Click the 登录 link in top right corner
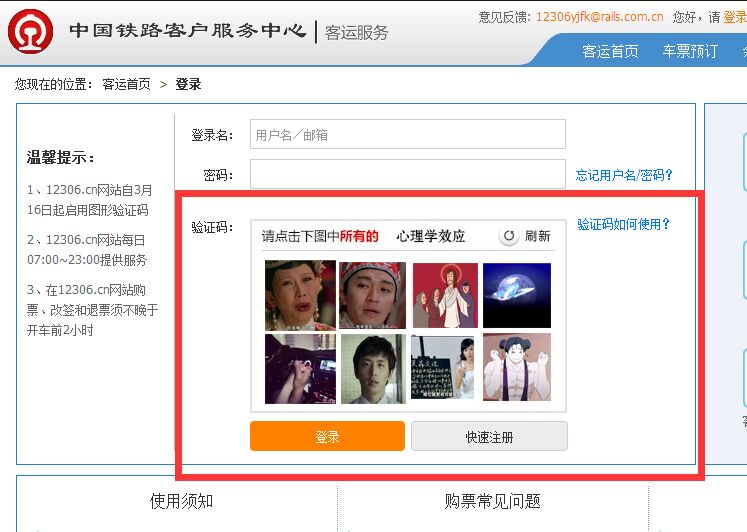The height and width of the screenshot is (532, 747). click(x=735, y=17)
